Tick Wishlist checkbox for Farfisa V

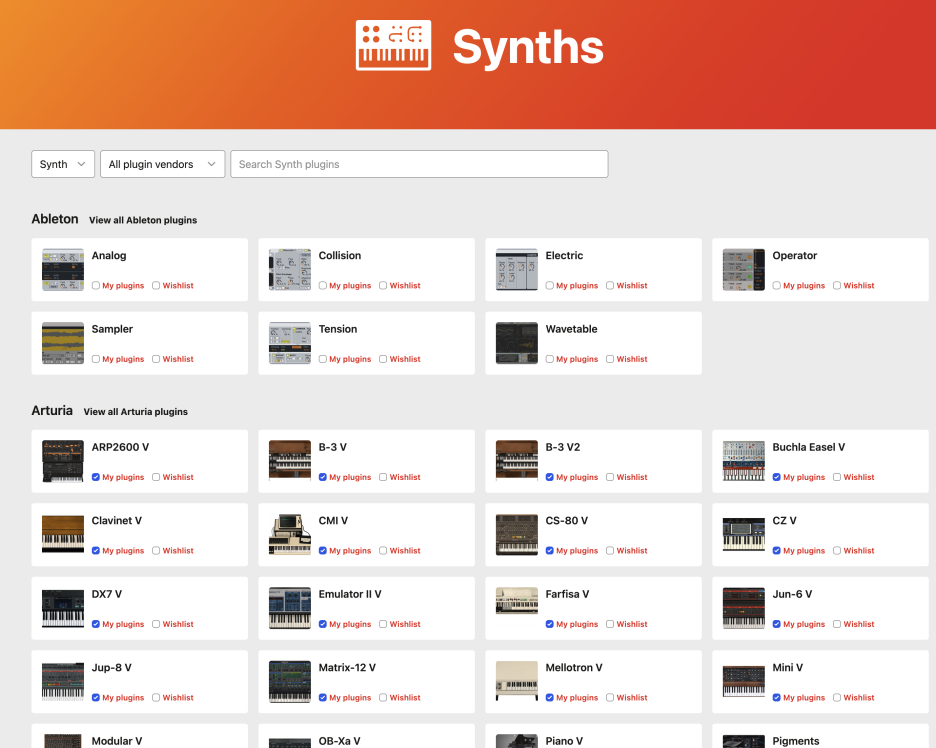pos(609,624)
